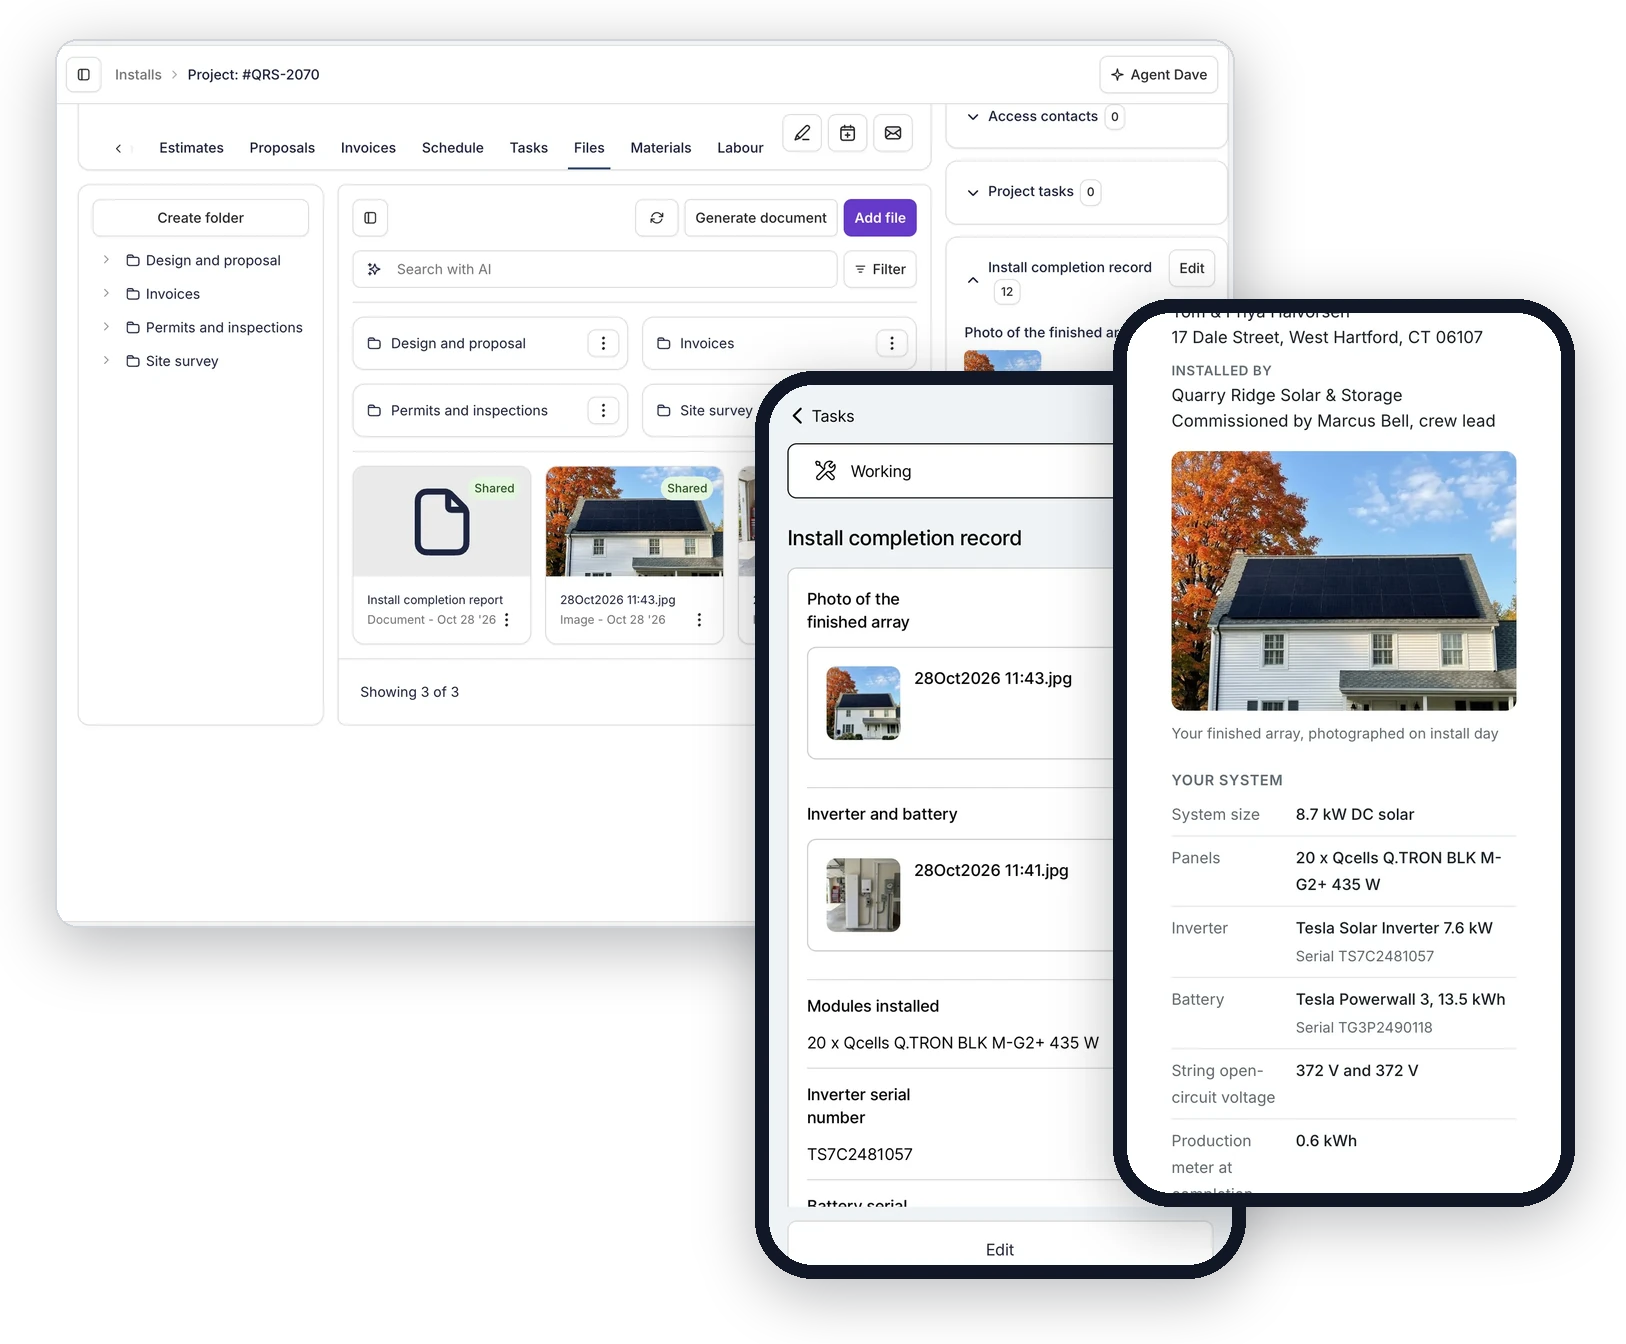
Task: Click the tab scroll-left chevron before Estimates
Action: click(x=118, y=148)
